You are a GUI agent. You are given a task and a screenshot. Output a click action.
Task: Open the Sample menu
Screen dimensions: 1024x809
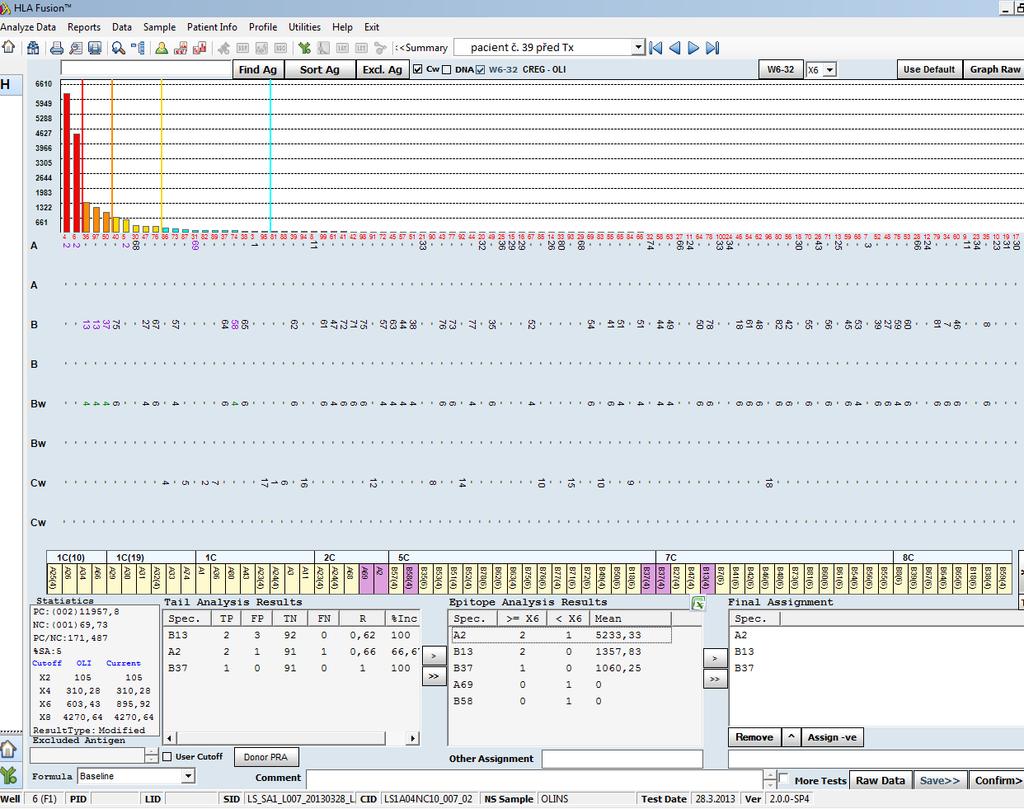(x=159, y=27)
